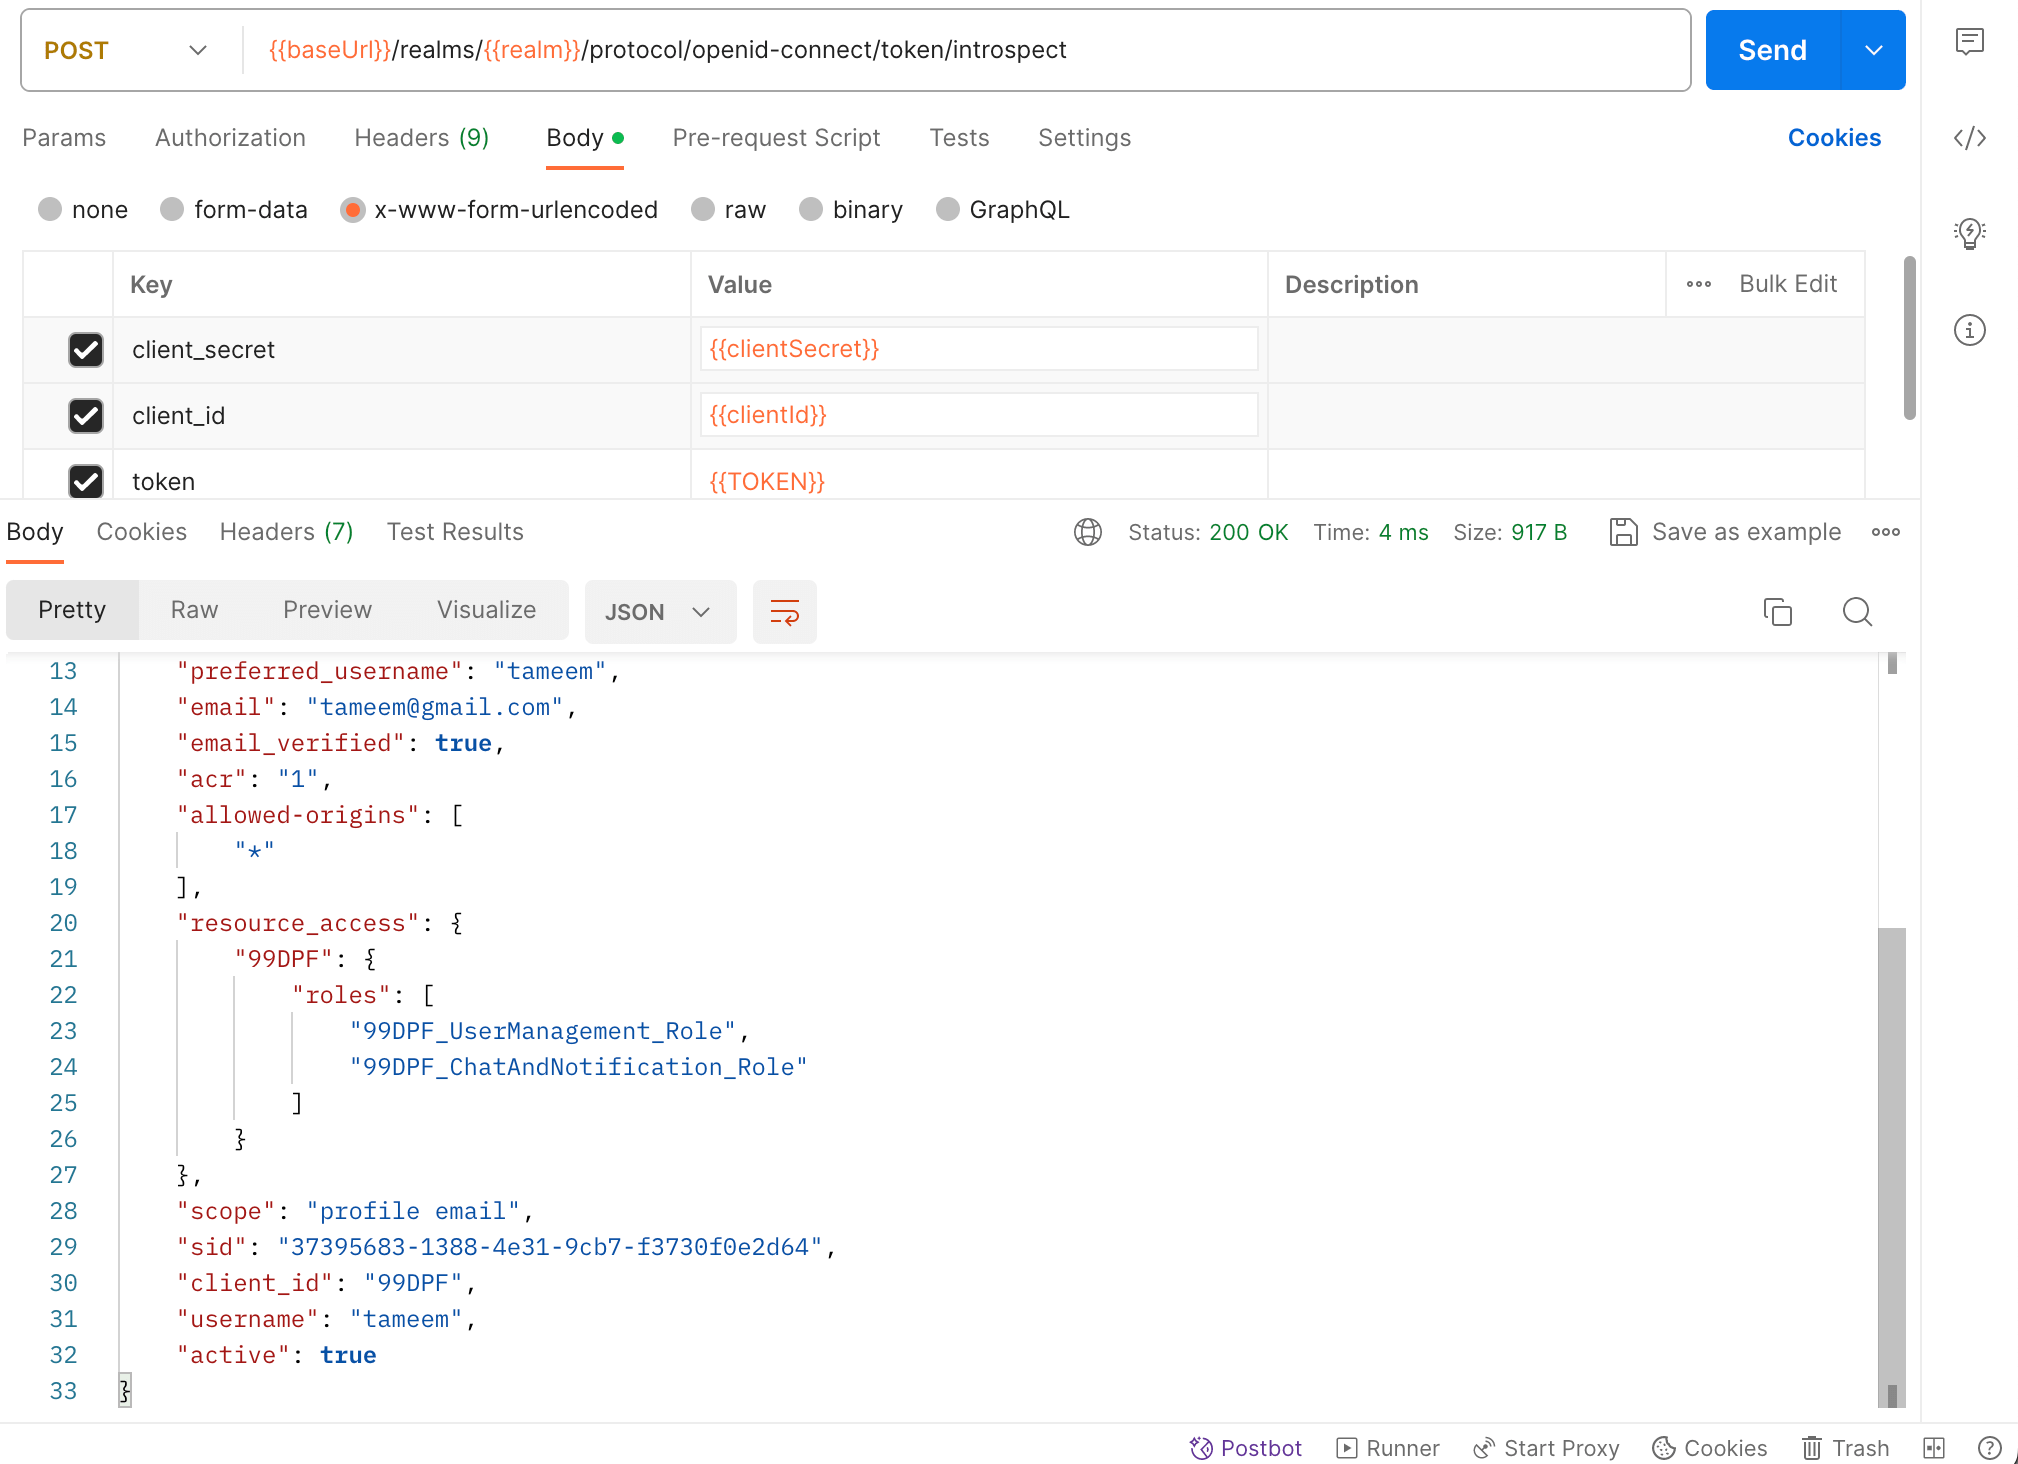Open the Test Results tab
Viewport: 2018px width, 1464px height.
pos(455,531)
